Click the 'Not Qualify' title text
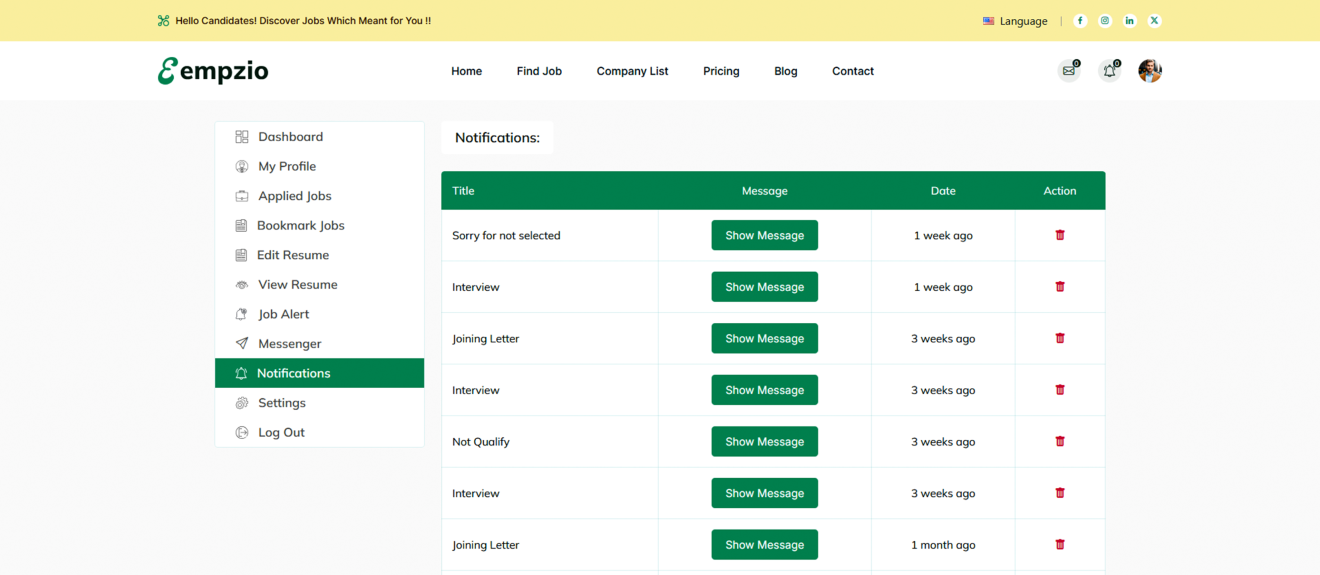This screenshot has width=1320, height=575. click(x=481, y=442)
